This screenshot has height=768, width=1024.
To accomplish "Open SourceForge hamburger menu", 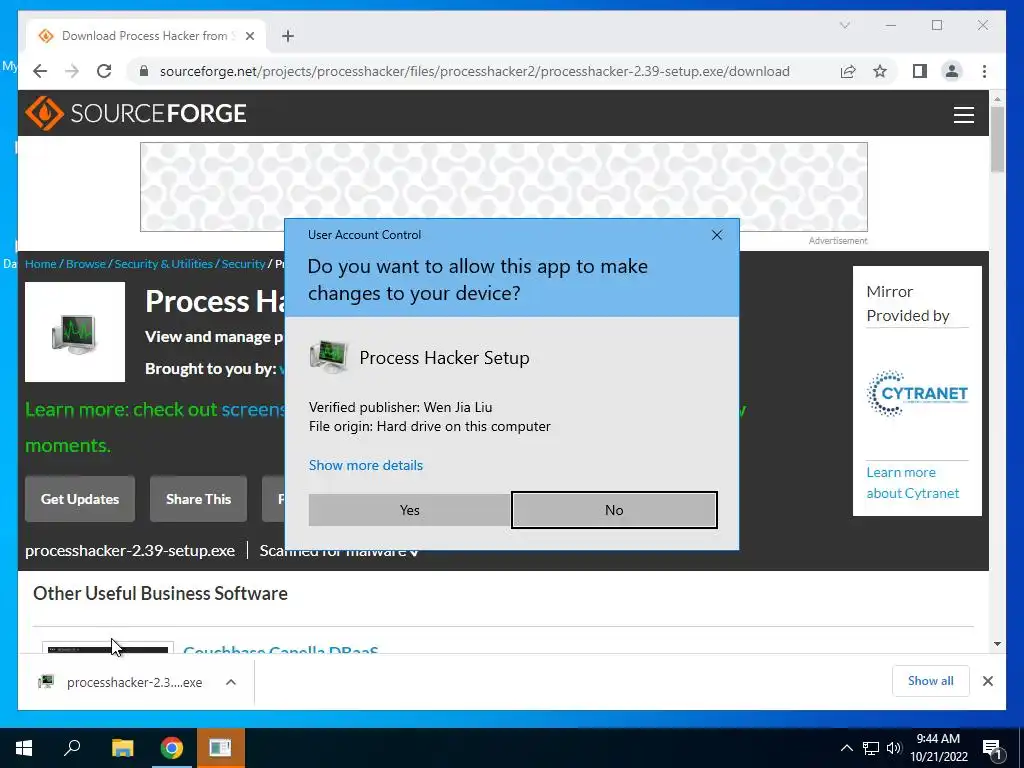I will tap(963, 114).
